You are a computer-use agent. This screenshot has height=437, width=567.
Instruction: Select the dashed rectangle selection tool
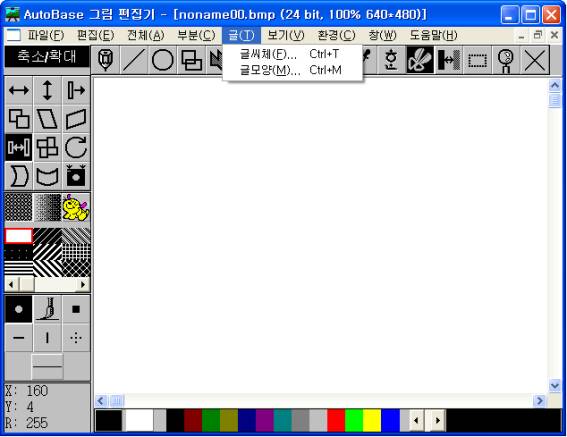click(x=477, y=60)
